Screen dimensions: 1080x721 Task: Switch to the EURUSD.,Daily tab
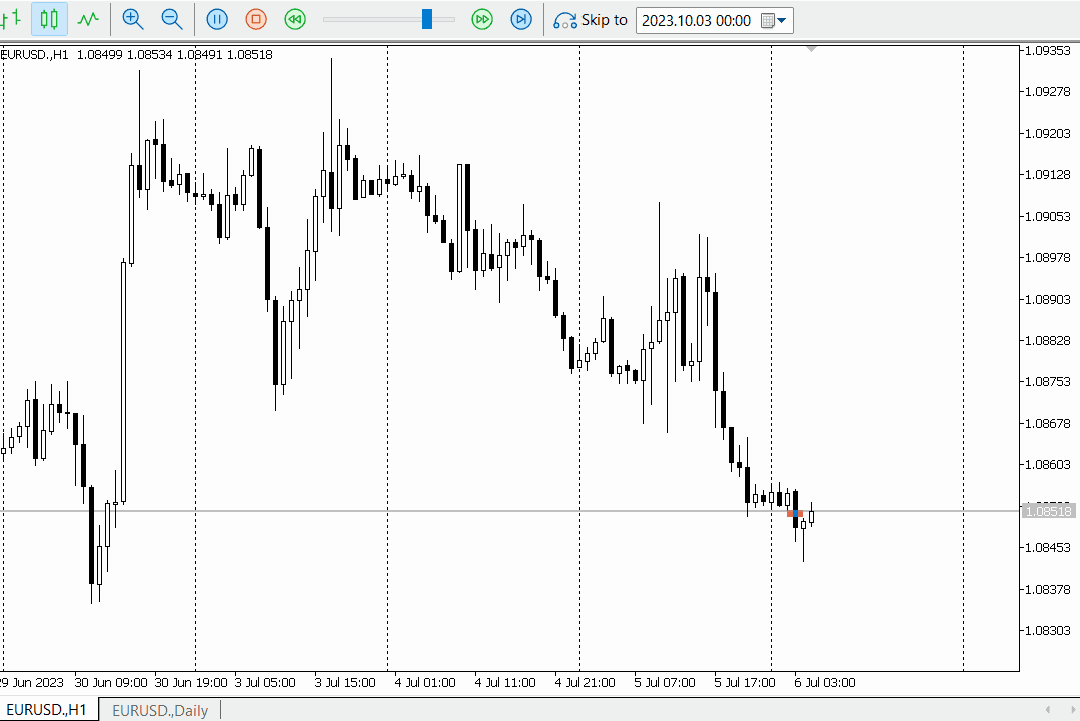click(160, 711)
